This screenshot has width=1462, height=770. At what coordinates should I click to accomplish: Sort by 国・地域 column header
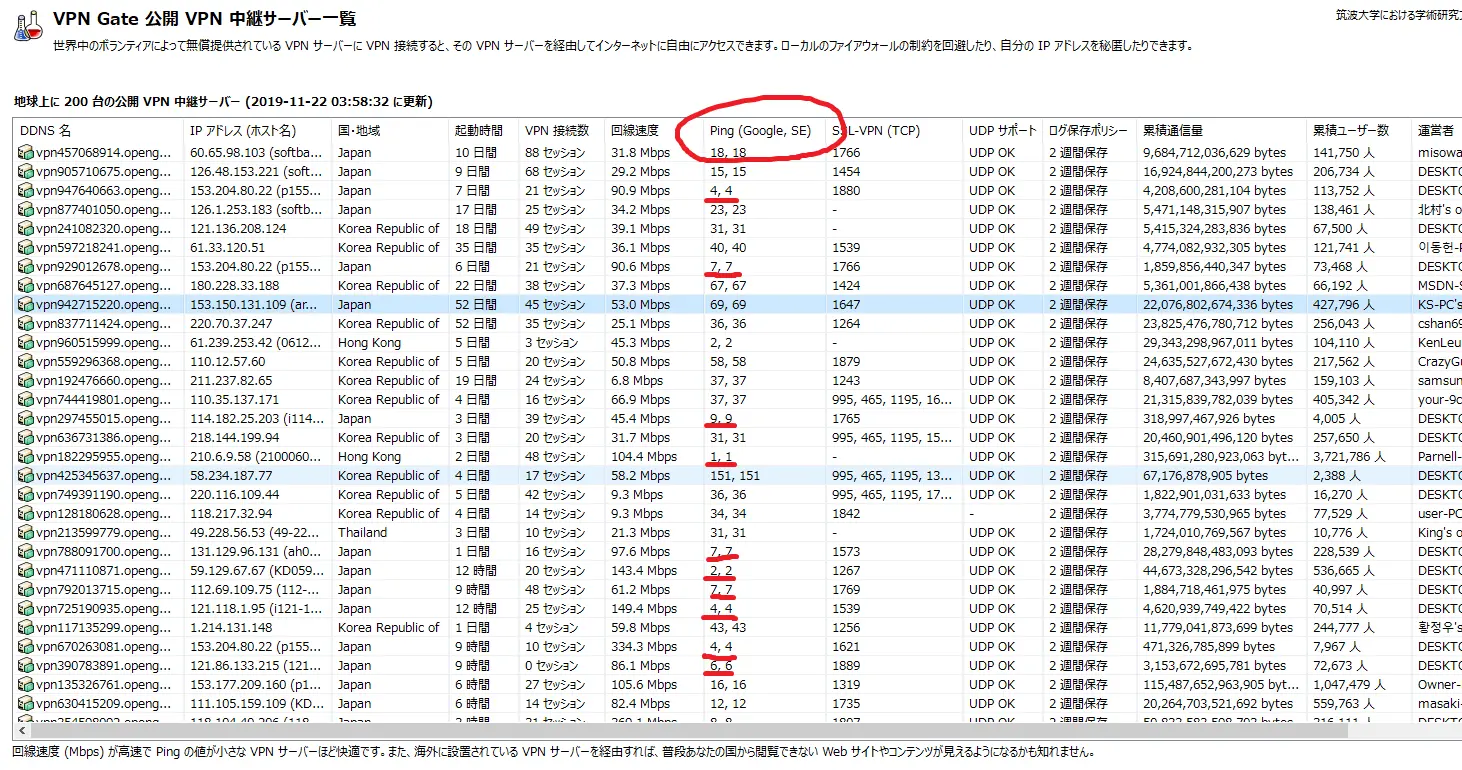(x=359, y=131)
